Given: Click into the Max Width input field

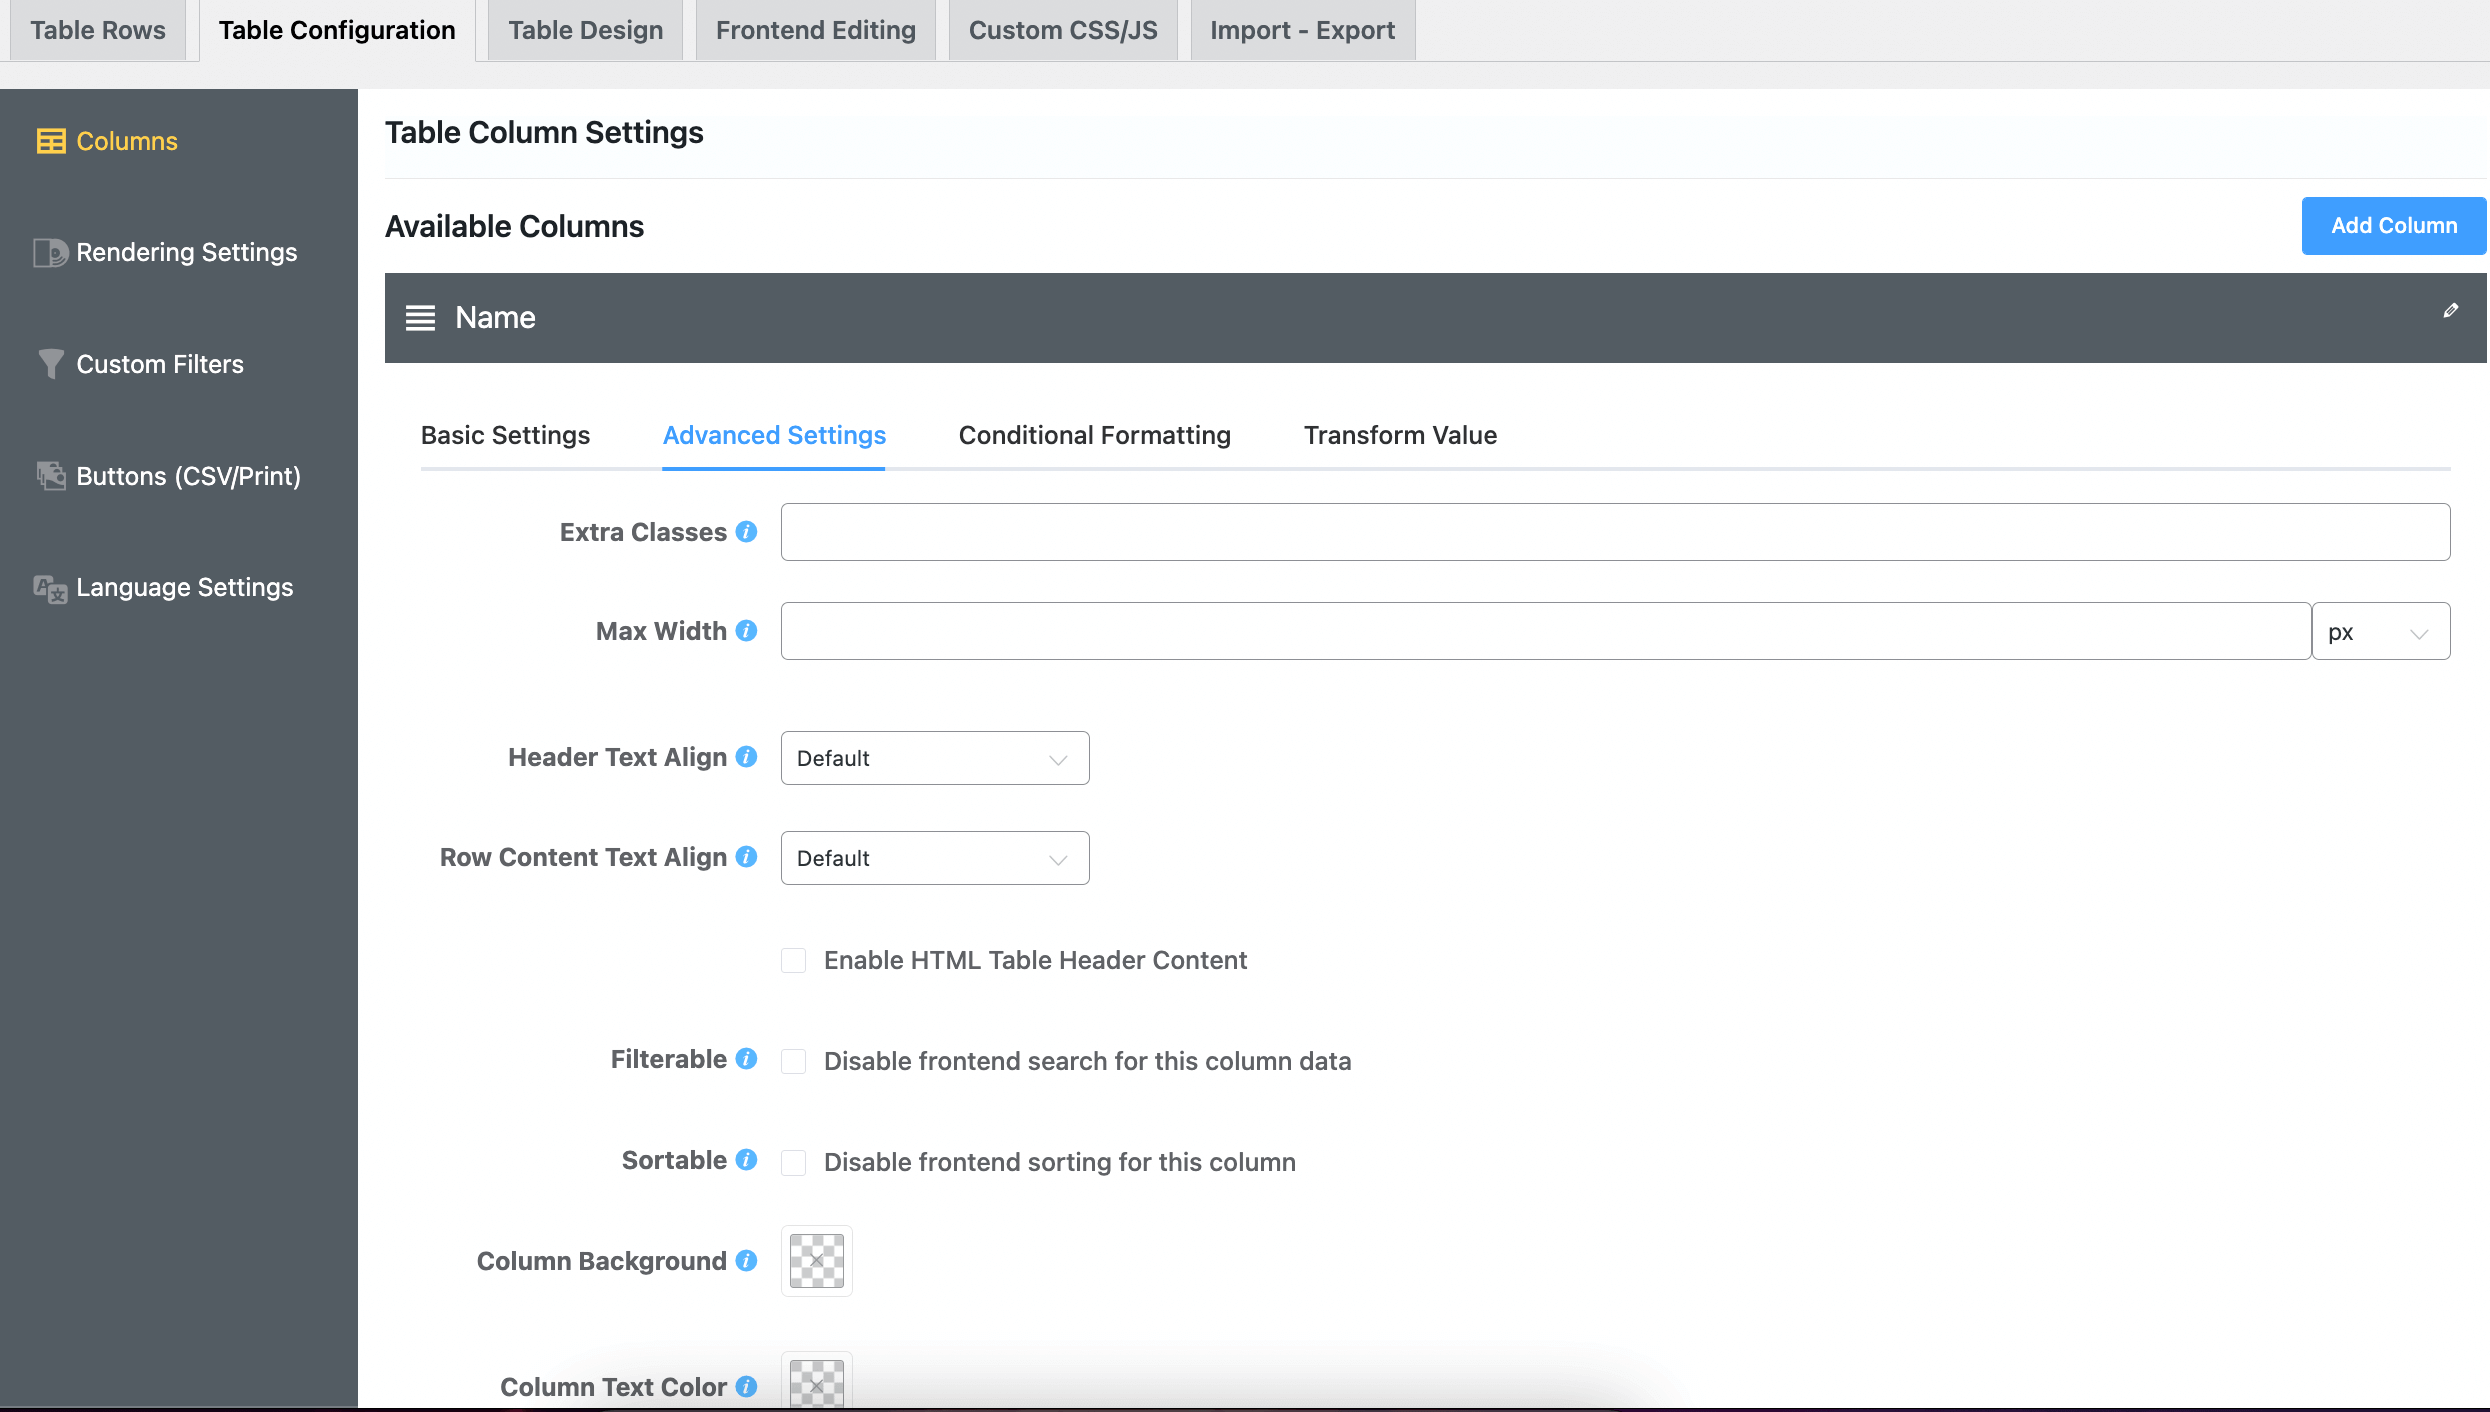Looking at the screenshot, I should point(1546,631).
